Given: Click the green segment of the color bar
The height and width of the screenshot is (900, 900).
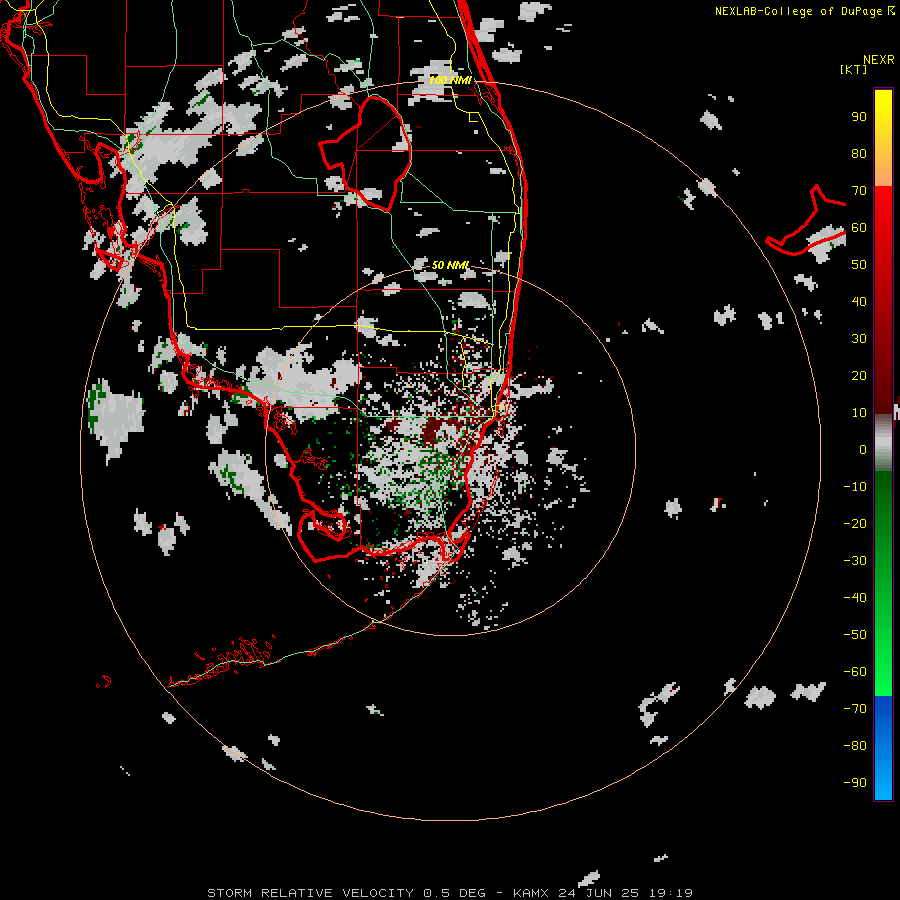Looking at the screenshot, I should 883,584.
